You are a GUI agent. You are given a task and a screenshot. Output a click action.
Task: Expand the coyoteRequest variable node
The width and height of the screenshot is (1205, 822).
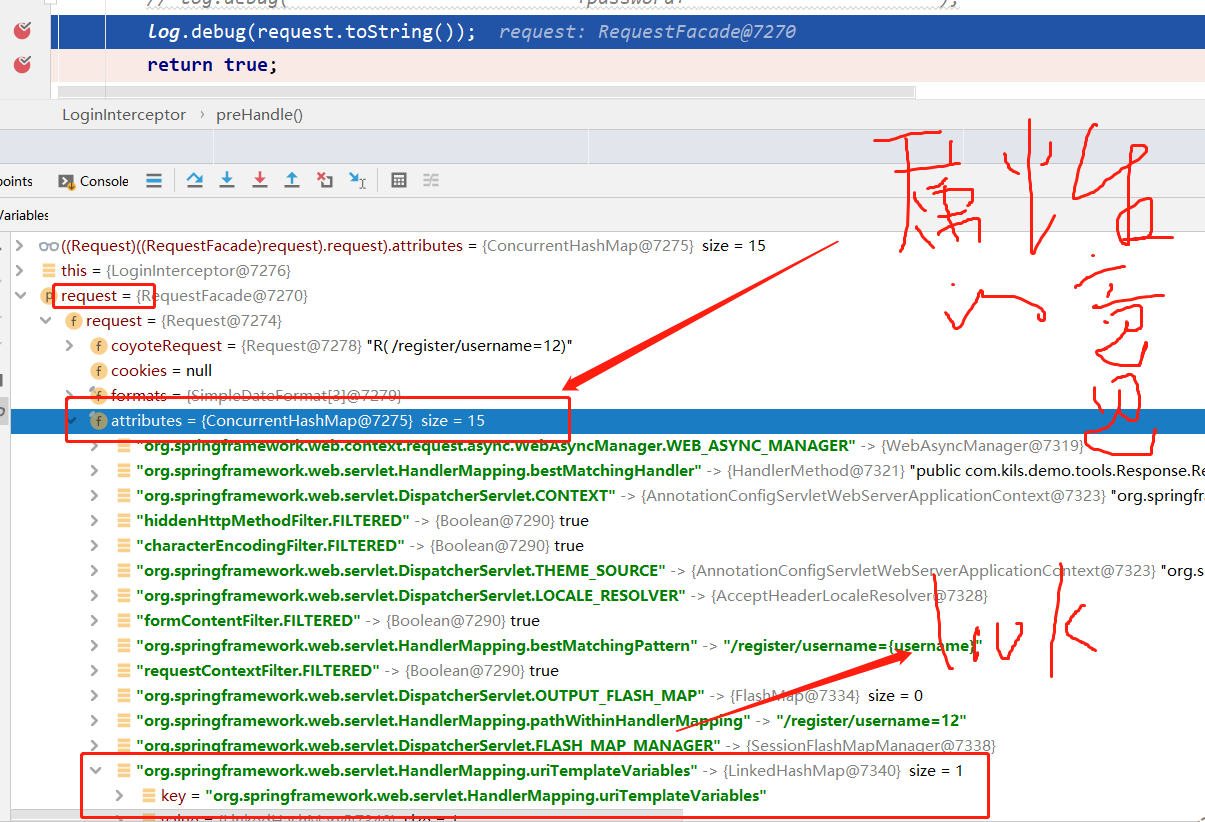point(69,345)
